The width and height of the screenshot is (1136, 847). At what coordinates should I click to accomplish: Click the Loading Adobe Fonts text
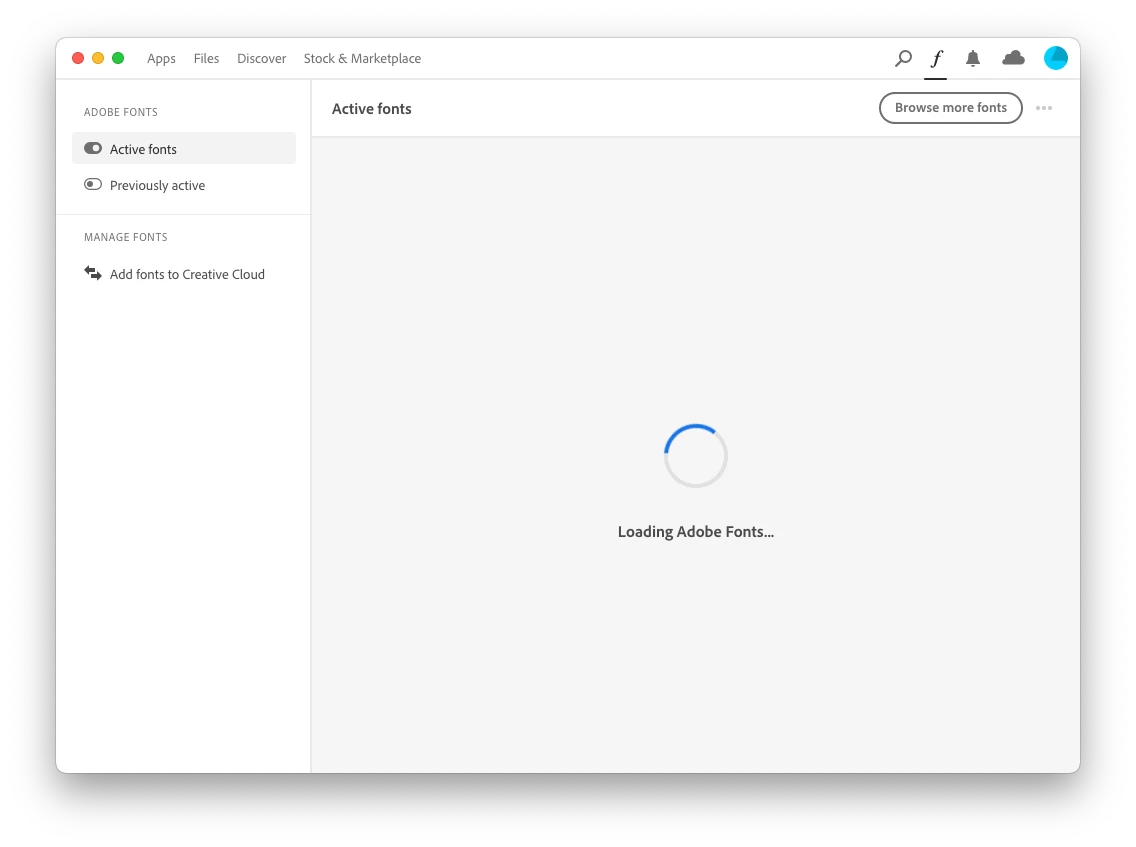point(696,532)
